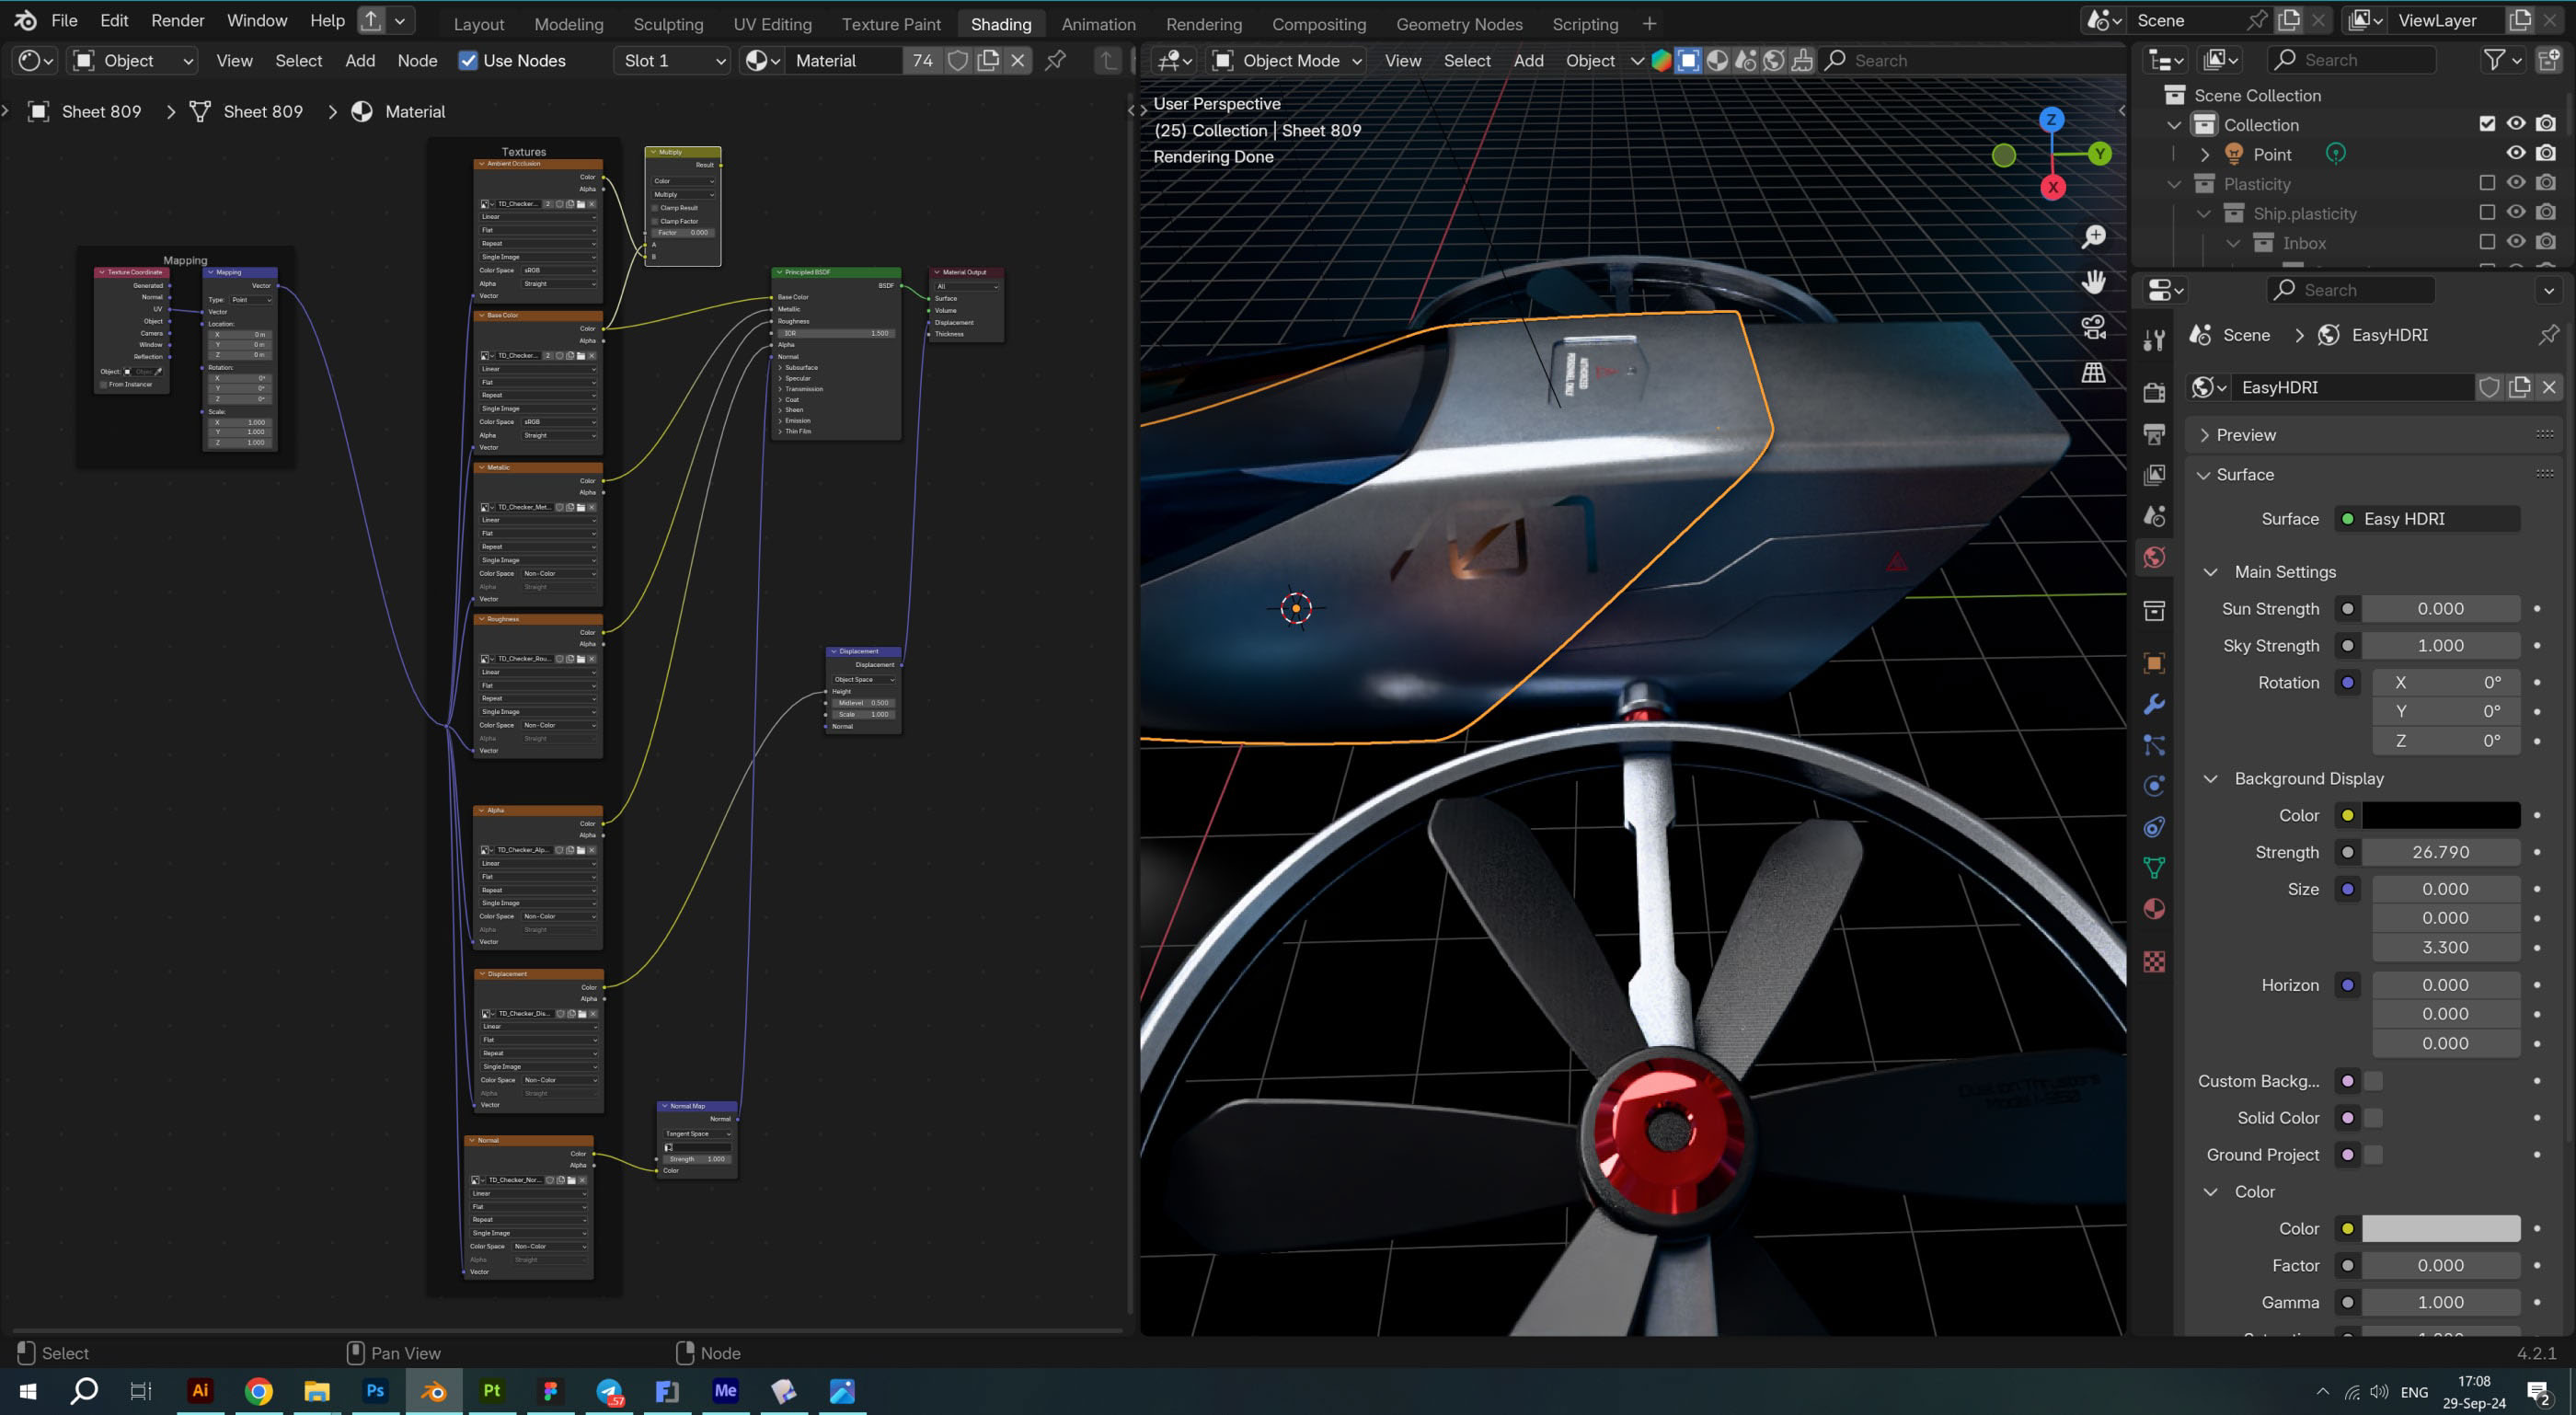The image size is (2576, 1415).
Task: Switch to orthographic grid view icon
Action: point(2093,373)
